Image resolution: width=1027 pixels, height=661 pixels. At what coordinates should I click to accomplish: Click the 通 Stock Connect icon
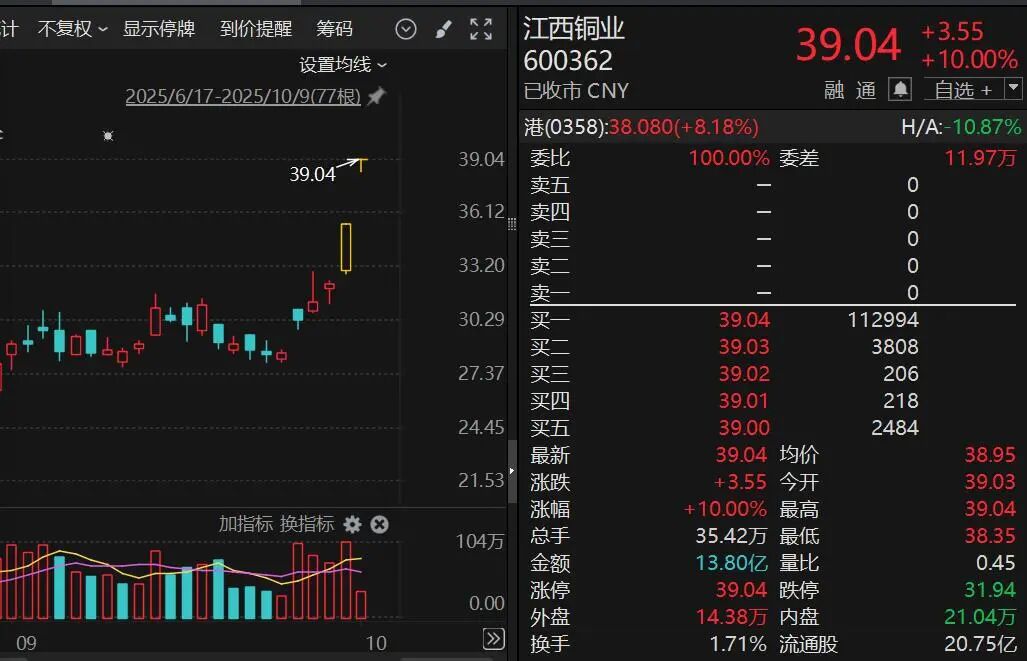[x=866, y=90]
